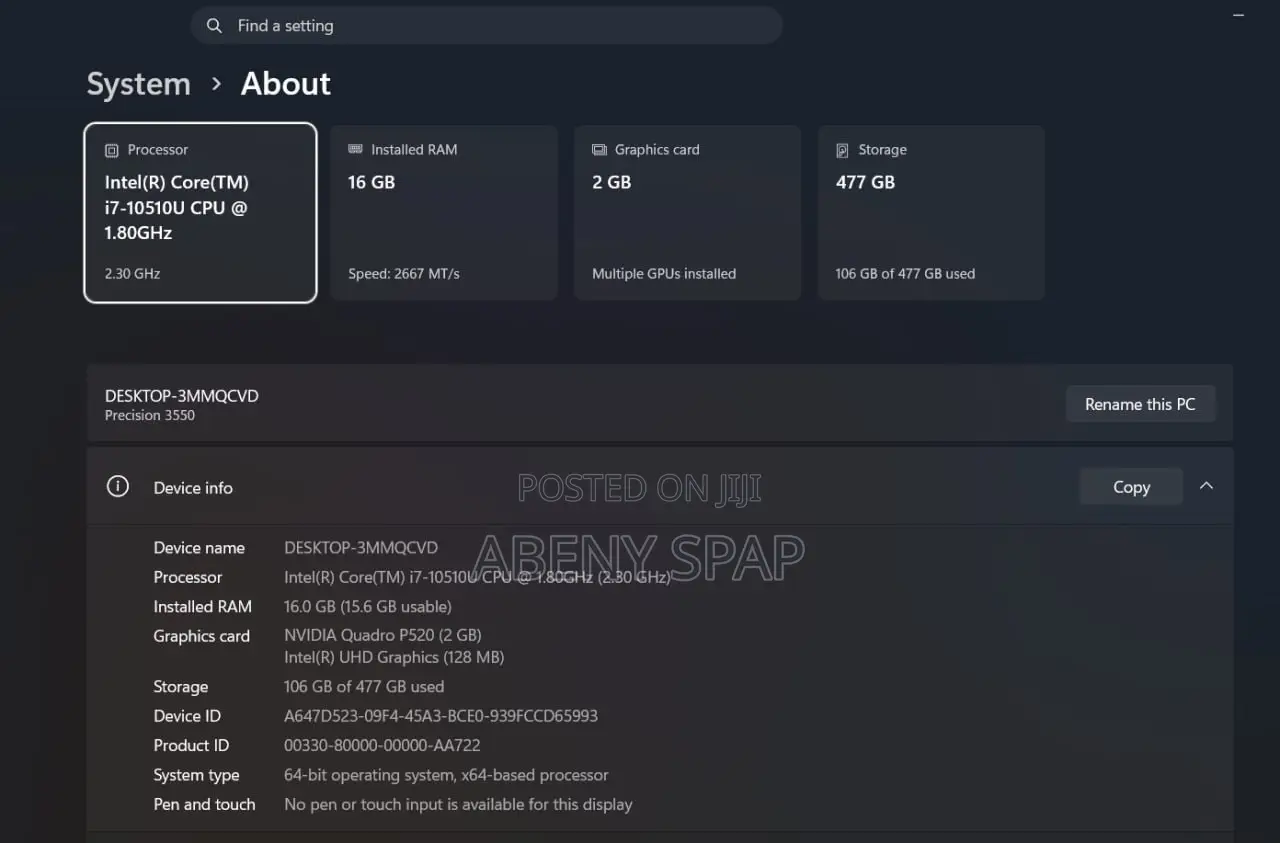Click the Device info header row
Screen dimensions: 1280x843
(660, 487)
